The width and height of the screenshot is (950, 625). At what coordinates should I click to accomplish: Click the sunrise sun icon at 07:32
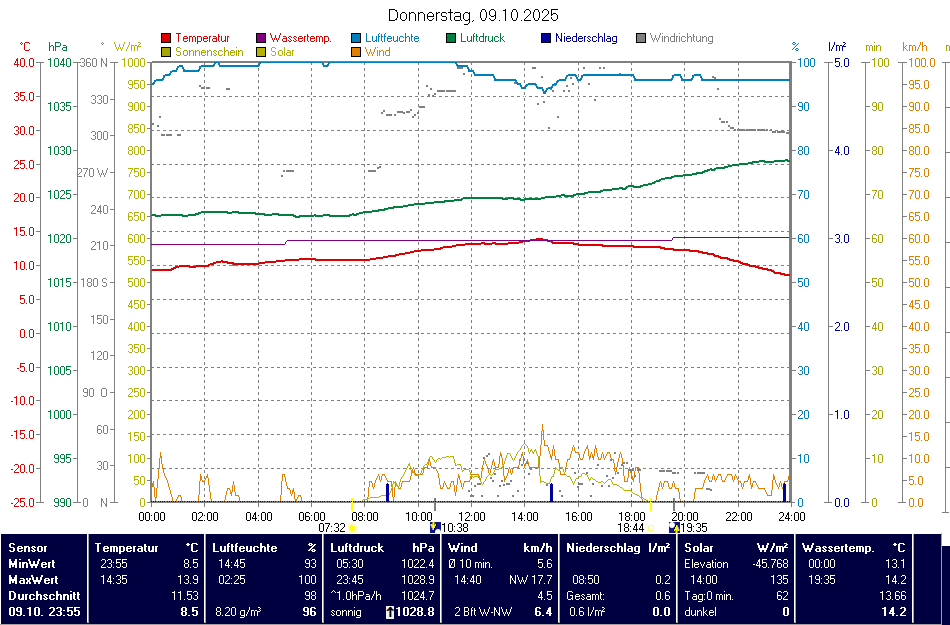tap(352, 527)
